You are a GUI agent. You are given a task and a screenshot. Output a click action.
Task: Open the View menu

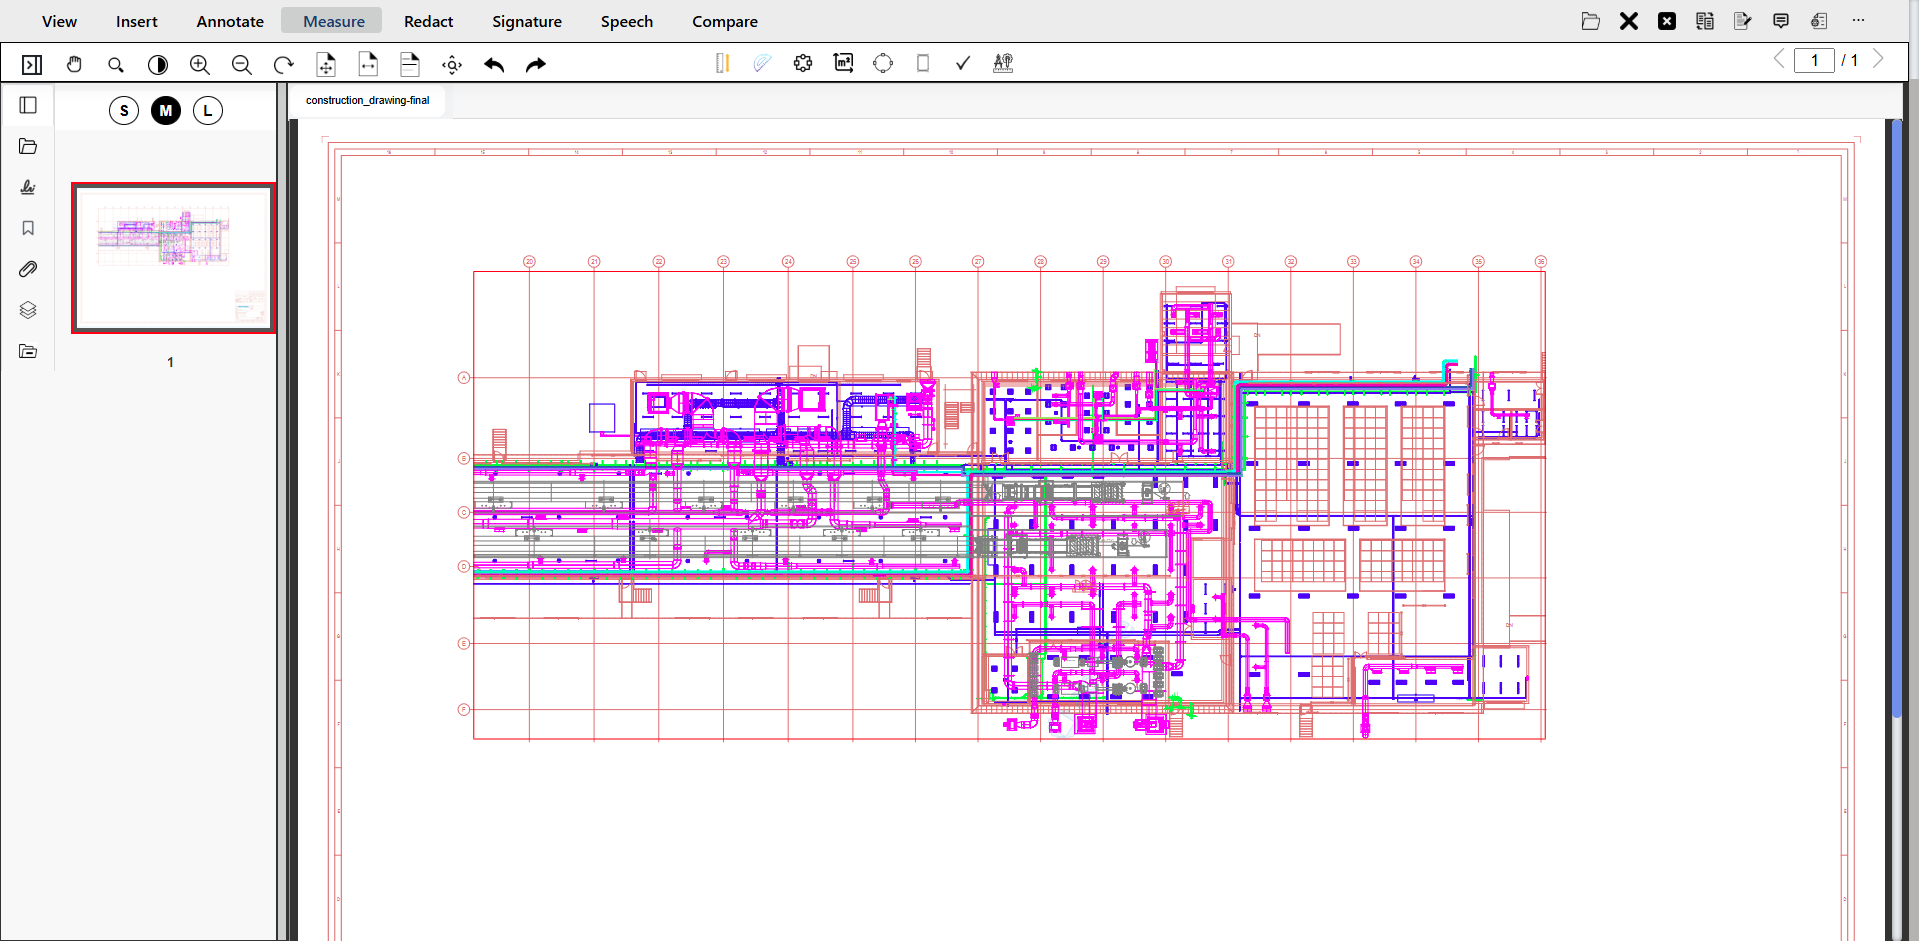59,21
